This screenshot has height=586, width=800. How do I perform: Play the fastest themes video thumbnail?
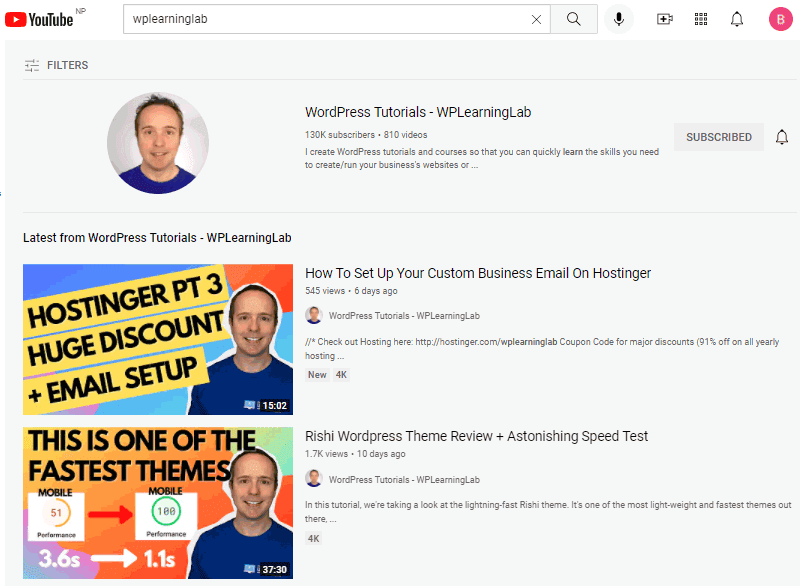158,503
